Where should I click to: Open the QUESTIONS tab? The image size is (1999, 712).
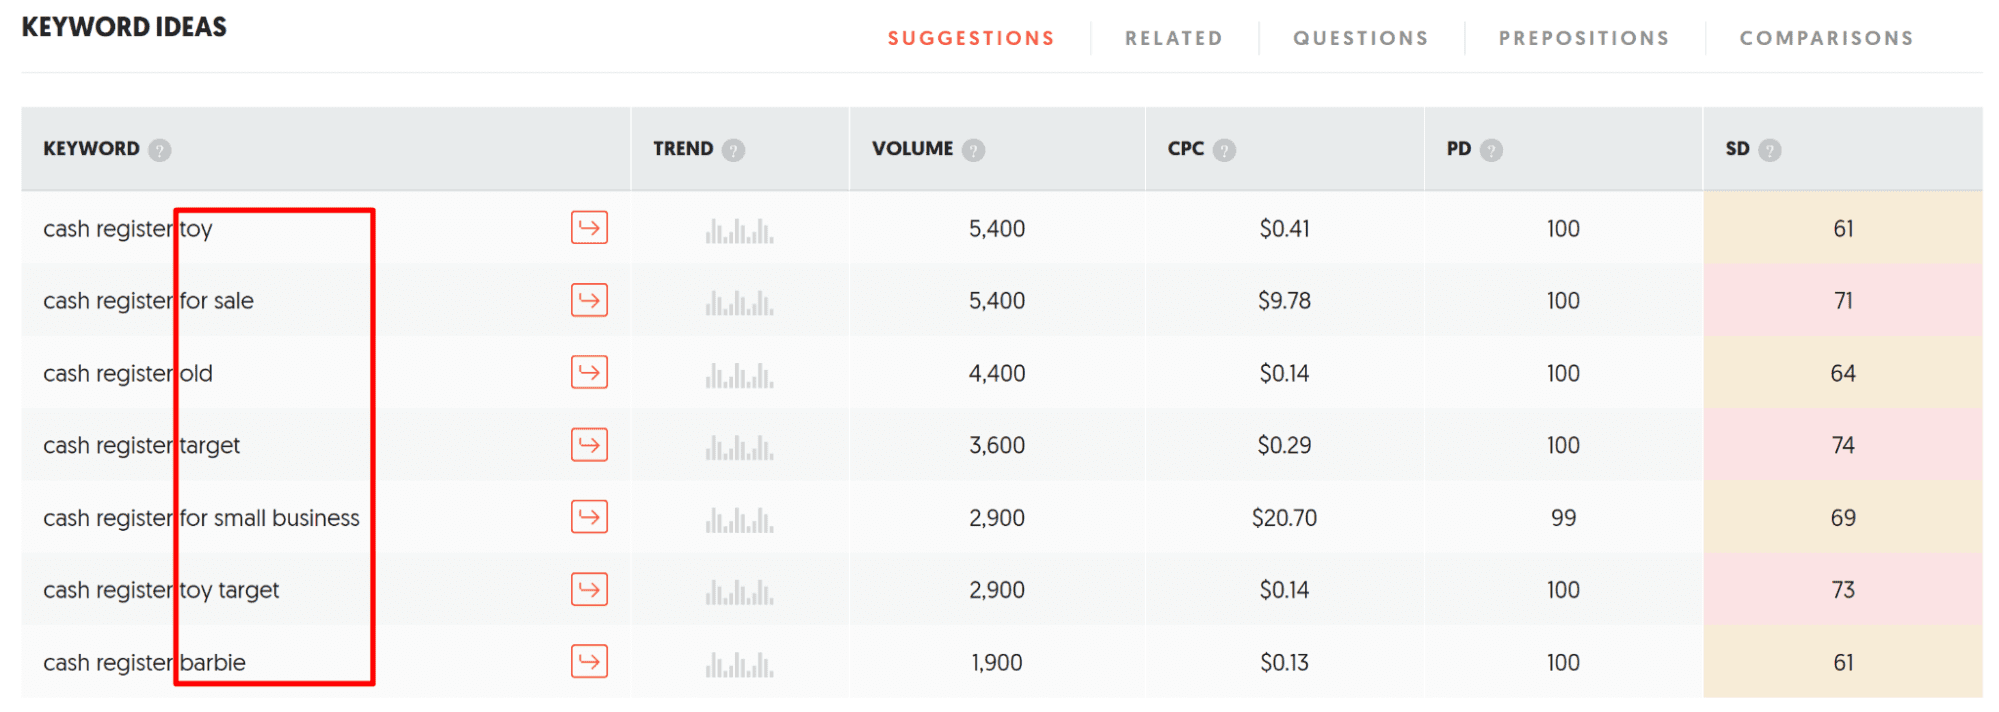(1360, 38)
